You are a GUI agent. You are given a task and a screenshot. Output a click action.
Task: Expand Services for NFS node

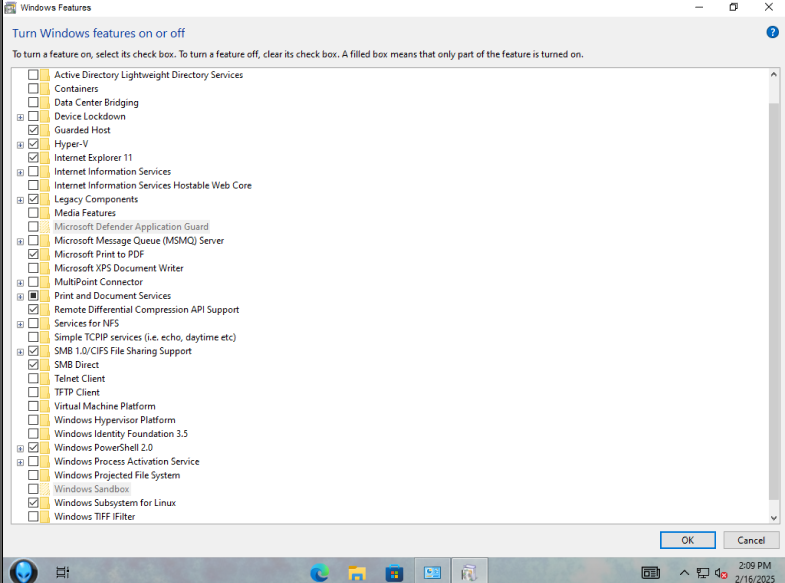coord(20,324)
